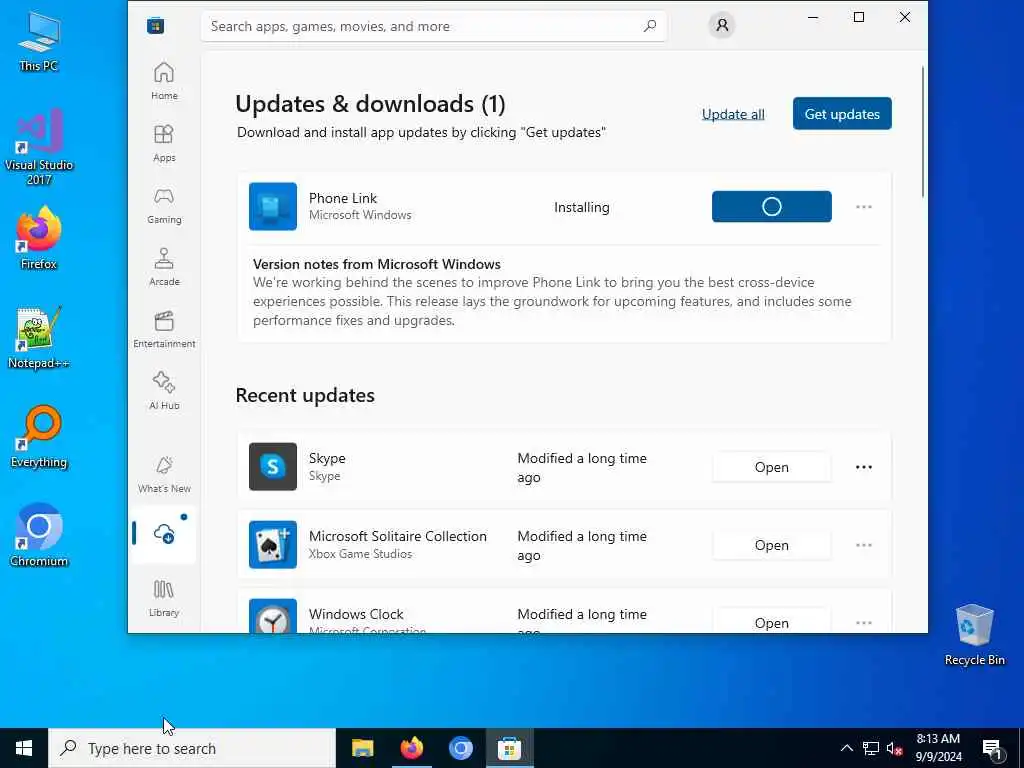Show hidden system tray icons
Viewport: 1024px width, 768px height.
tap(846, 748)
